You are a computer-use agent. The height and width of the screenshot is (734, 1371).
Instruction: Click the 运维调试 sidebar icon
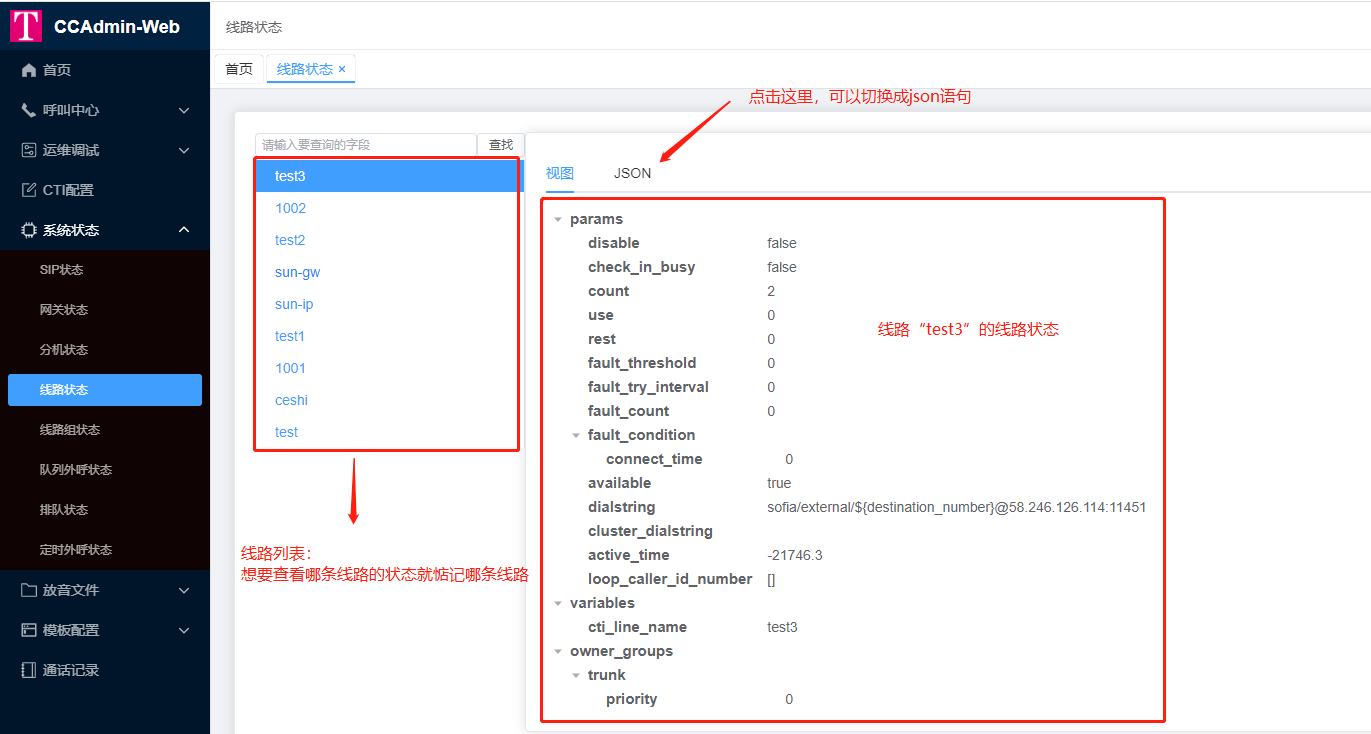point(29,150)
